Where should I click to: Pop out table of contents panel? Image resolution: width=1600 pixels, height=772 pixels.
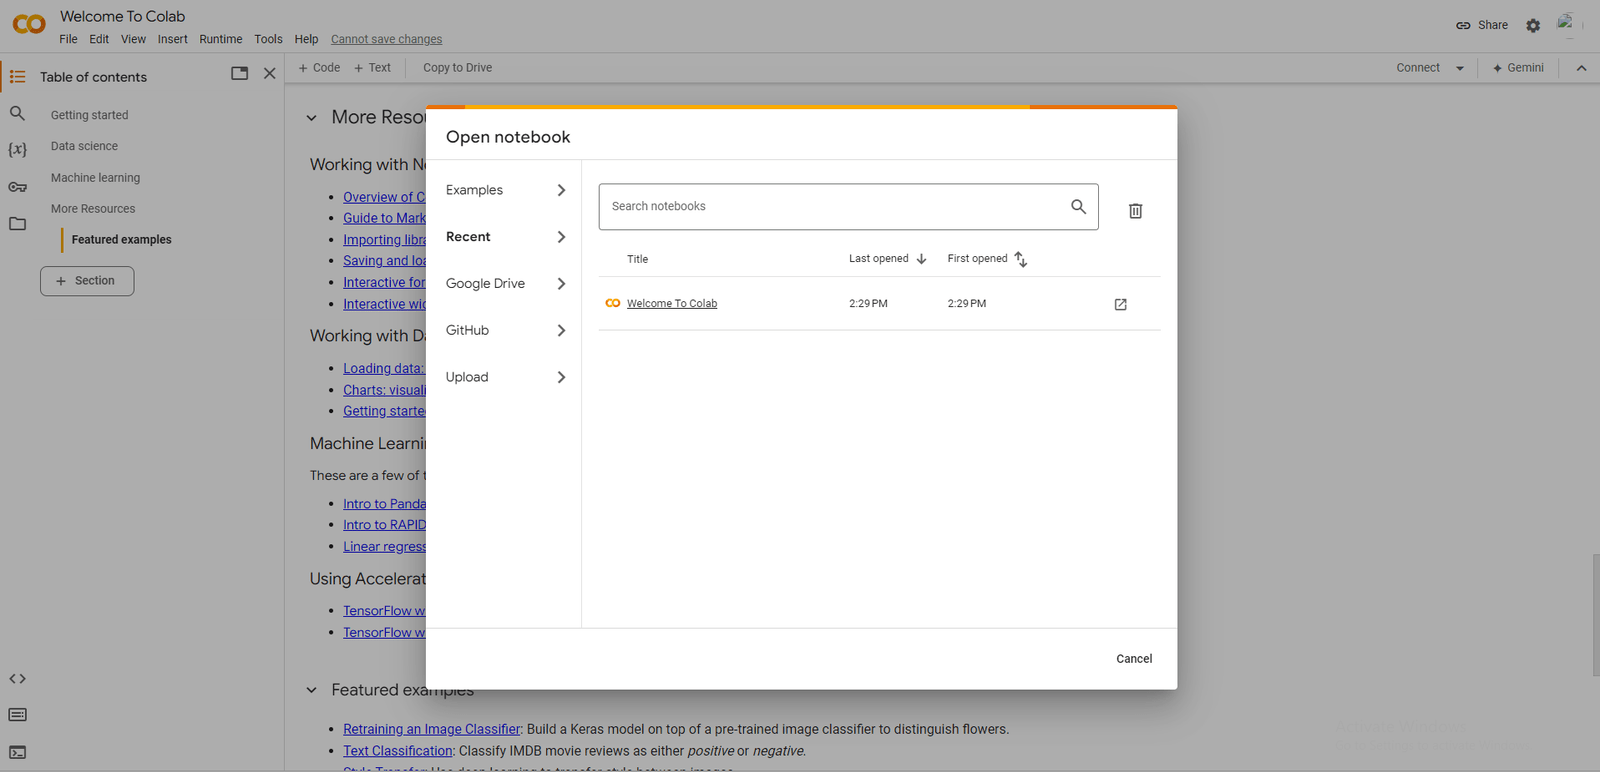[239, 73]
